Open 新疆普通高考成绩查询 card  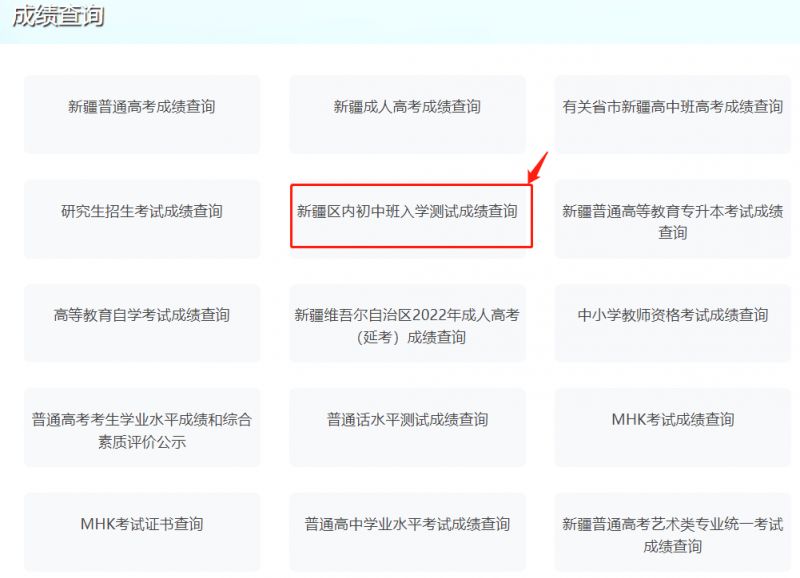142,114
